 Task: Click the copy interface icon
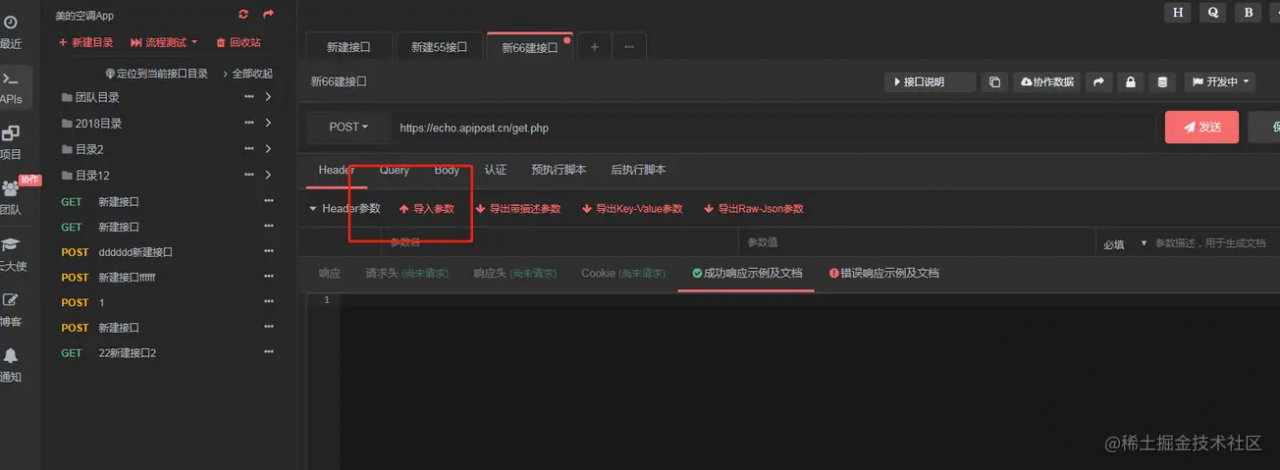pyautogui.click(x=994, y=82)
